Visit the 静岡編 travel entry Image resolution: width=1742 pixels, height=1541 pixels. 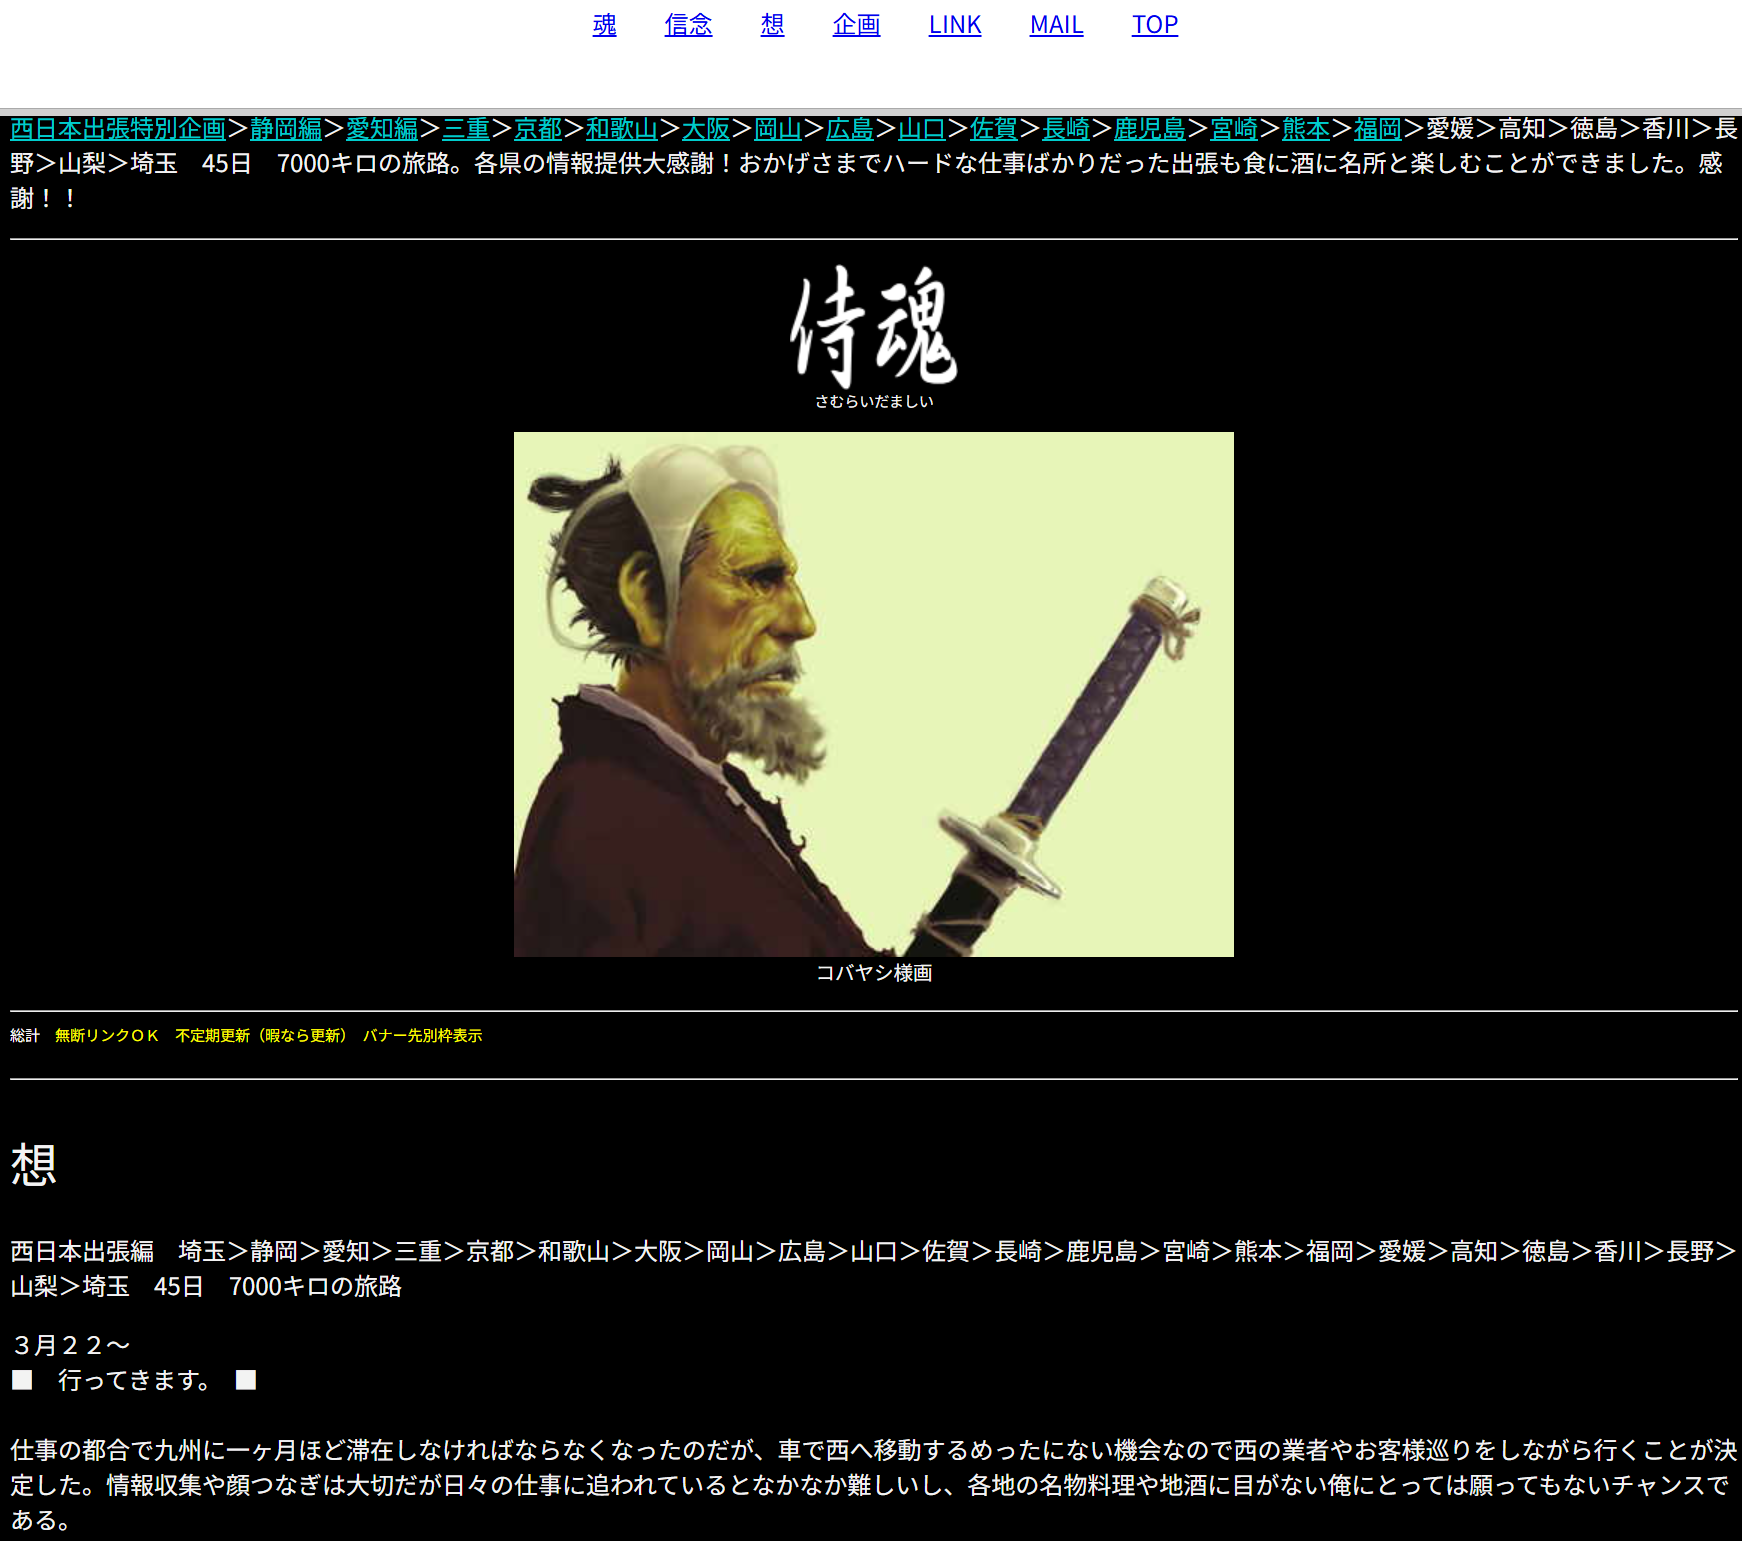click(286, 129)
